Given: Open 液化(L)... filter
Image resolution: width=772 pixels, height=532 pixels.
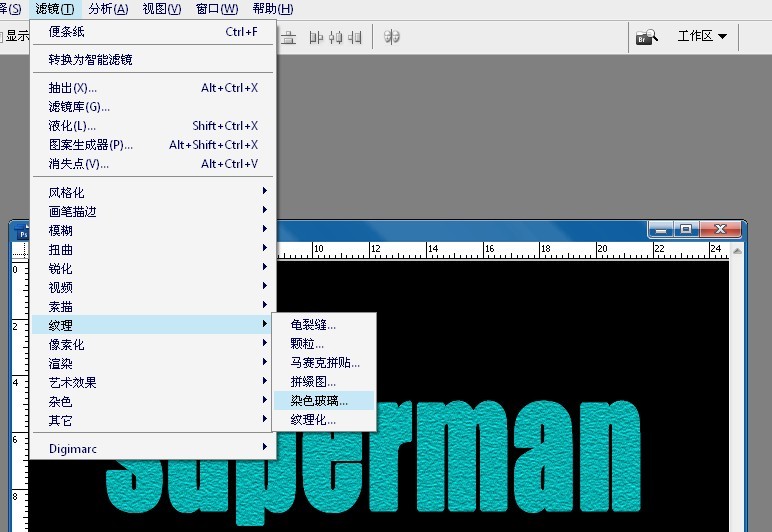Looking at the screenshot, I should [x=153, y=126].
